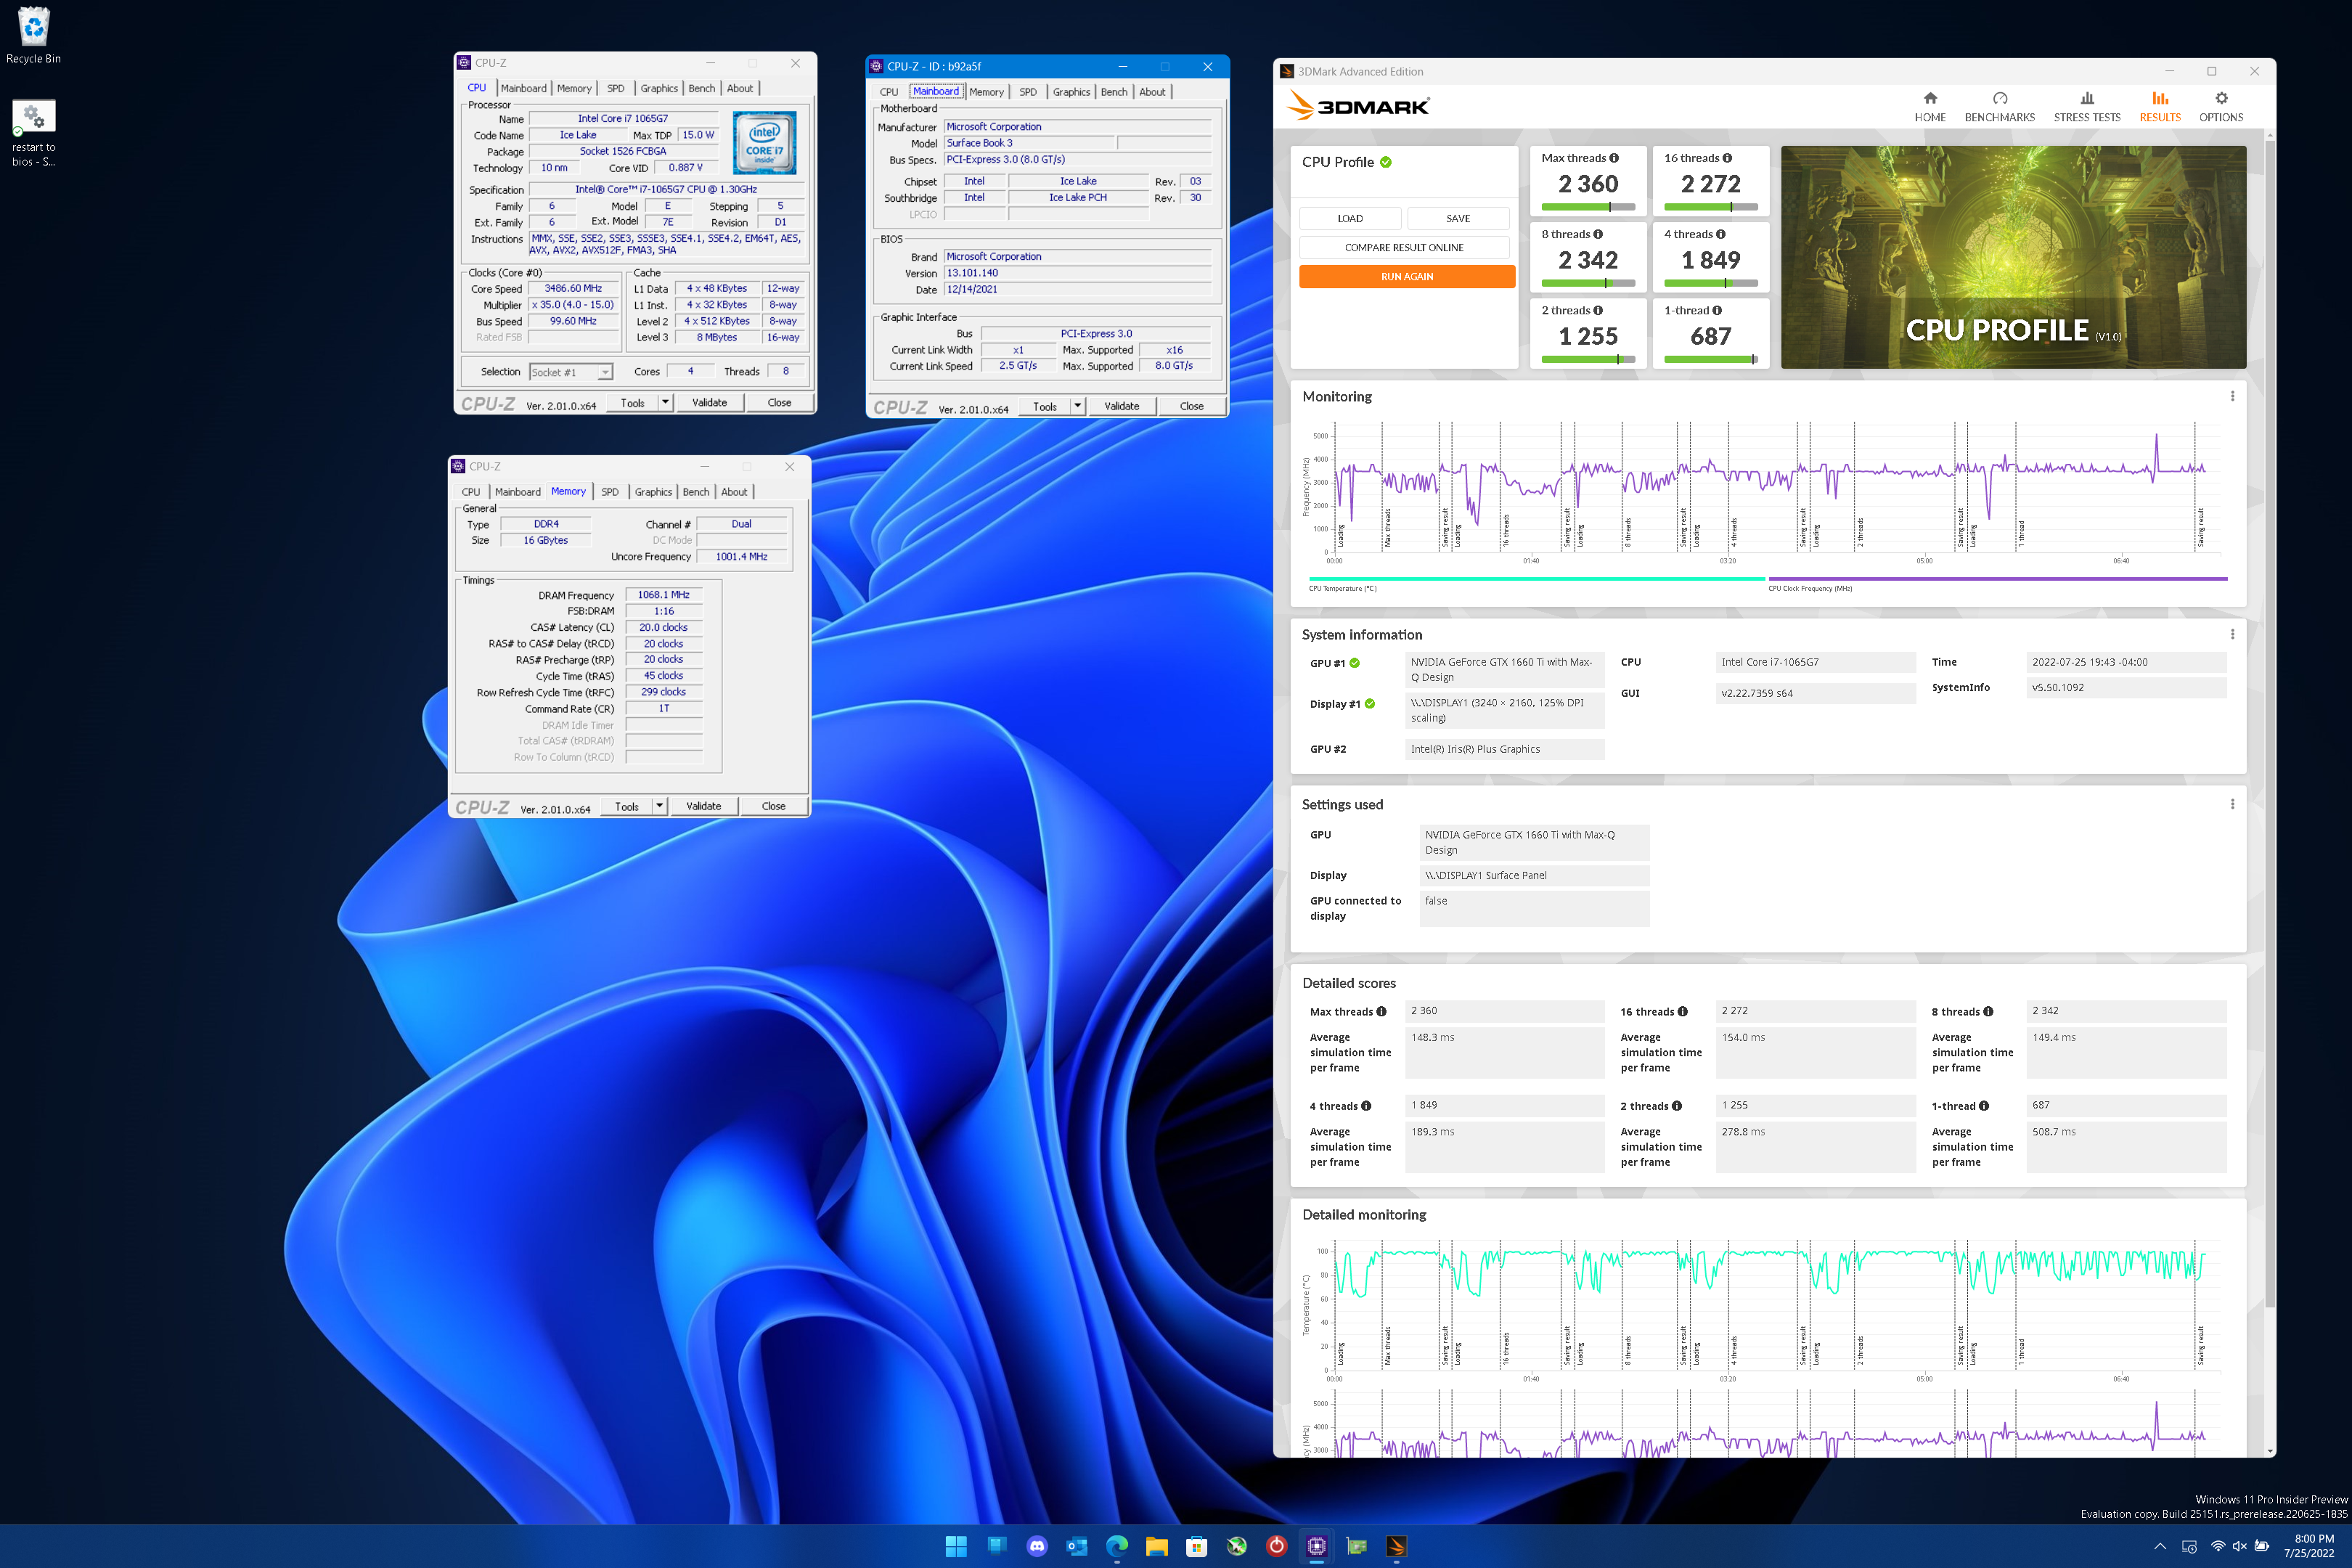Viewport: 2352px width, 1568px height.
Task: Select Memory tab in CPU-Z Mainboard window
Action: [986, 92]
